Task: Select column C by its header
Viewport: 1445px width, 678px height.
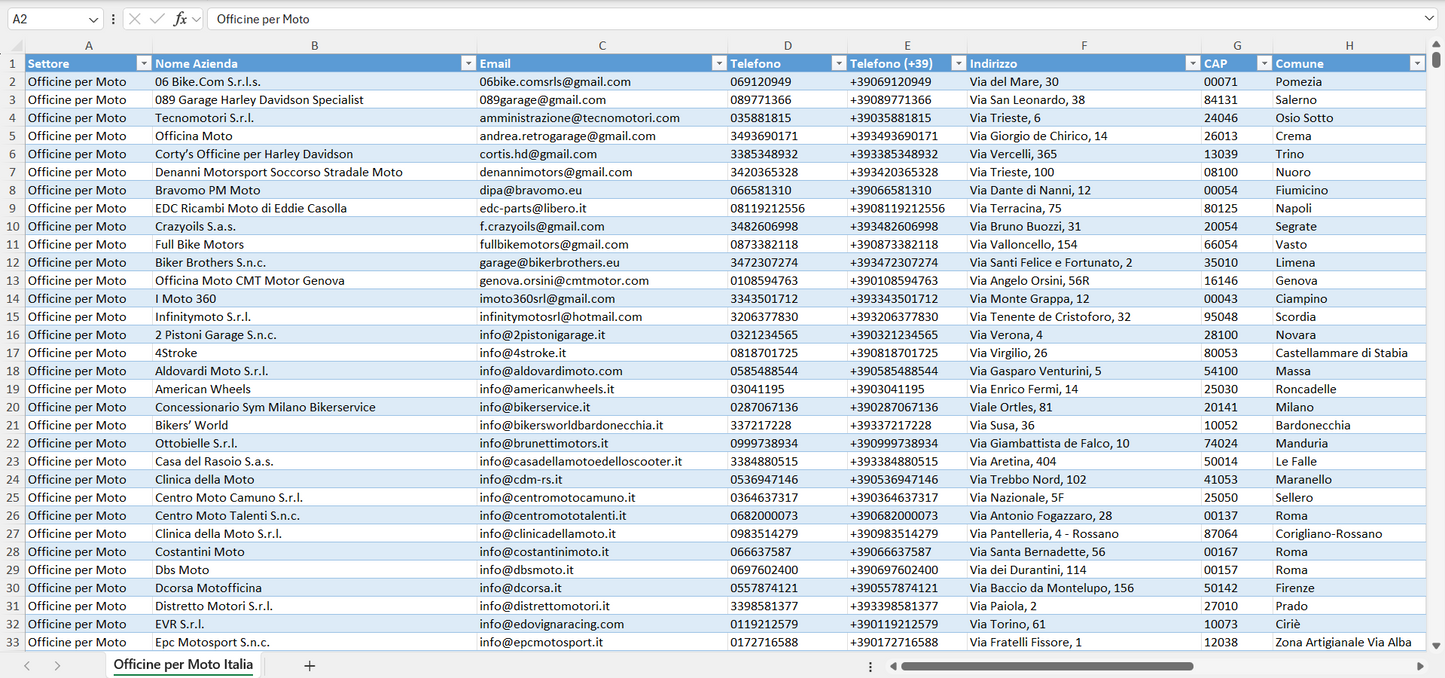Action: tap(602, 45)
